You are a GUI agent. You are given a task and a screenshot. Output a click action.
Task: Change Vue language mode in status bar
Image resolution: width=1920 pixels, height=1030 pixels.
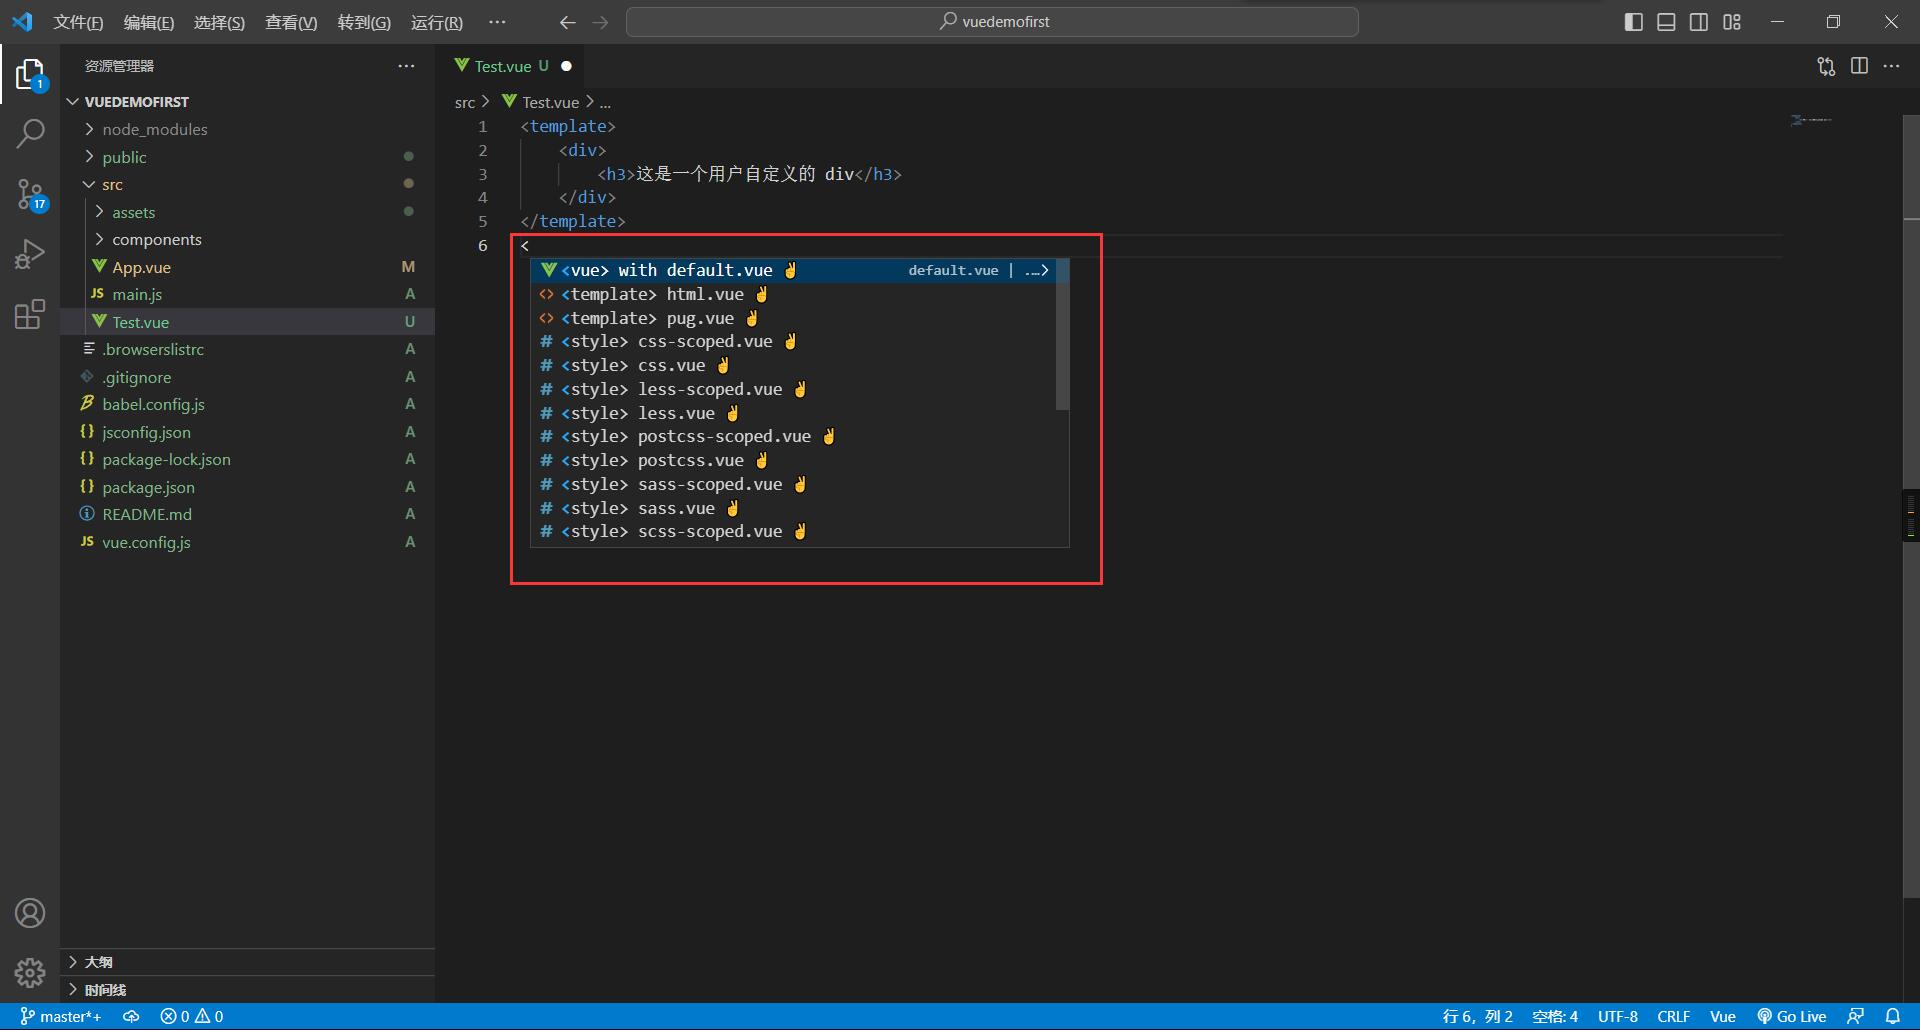(1722, 1016)
